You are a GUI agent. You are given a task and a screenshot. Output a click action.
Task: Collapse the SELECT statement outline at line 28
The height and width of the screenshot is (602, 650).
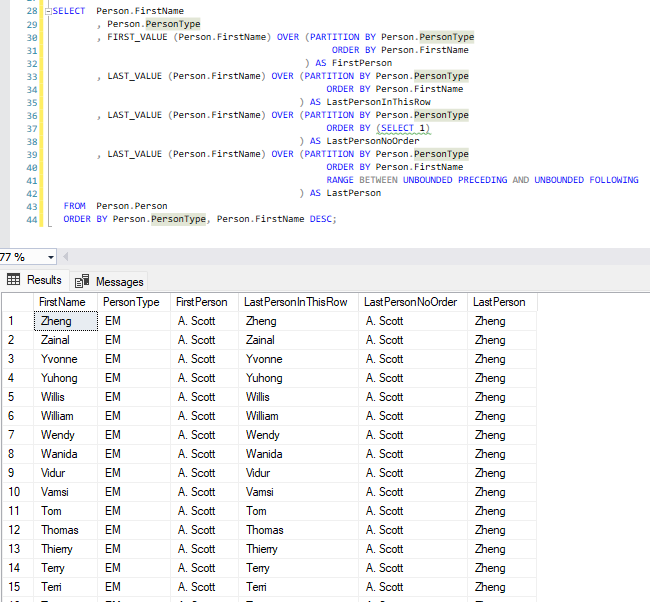tap(48, 12)
